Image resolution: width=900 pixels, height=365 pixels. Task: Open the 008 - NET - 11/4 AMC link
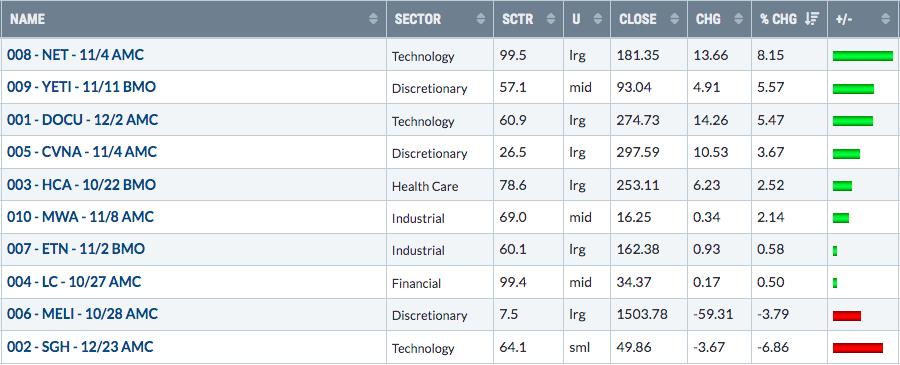pos(75,55)
